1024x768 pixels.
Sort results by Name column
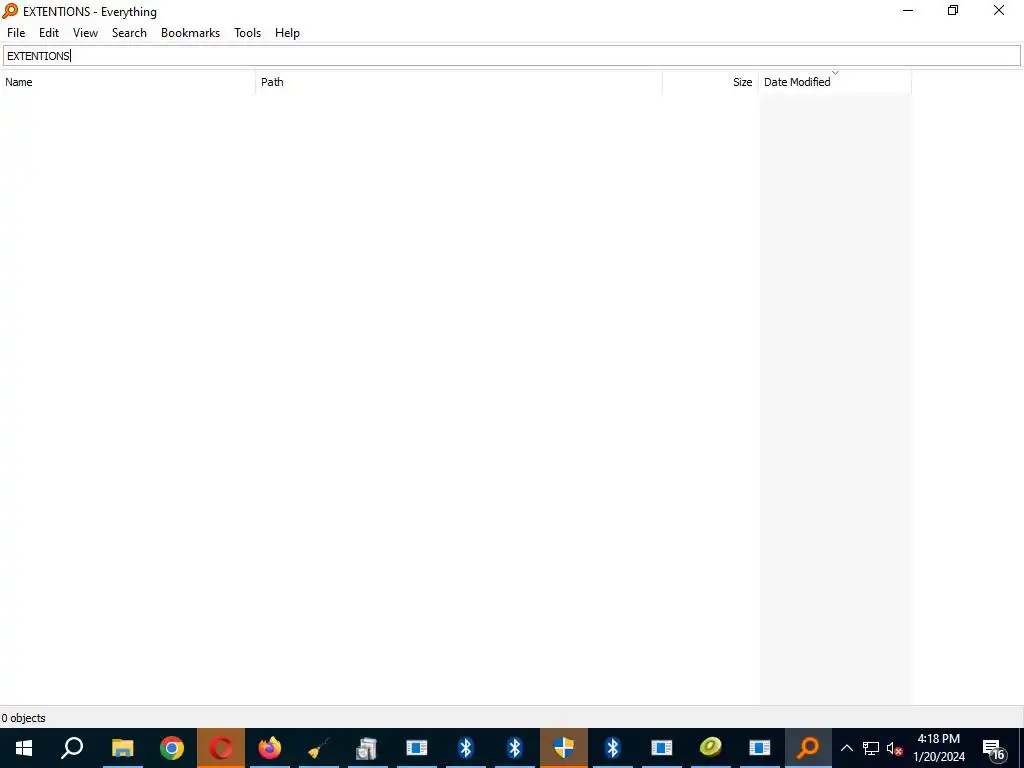(128, 82)
